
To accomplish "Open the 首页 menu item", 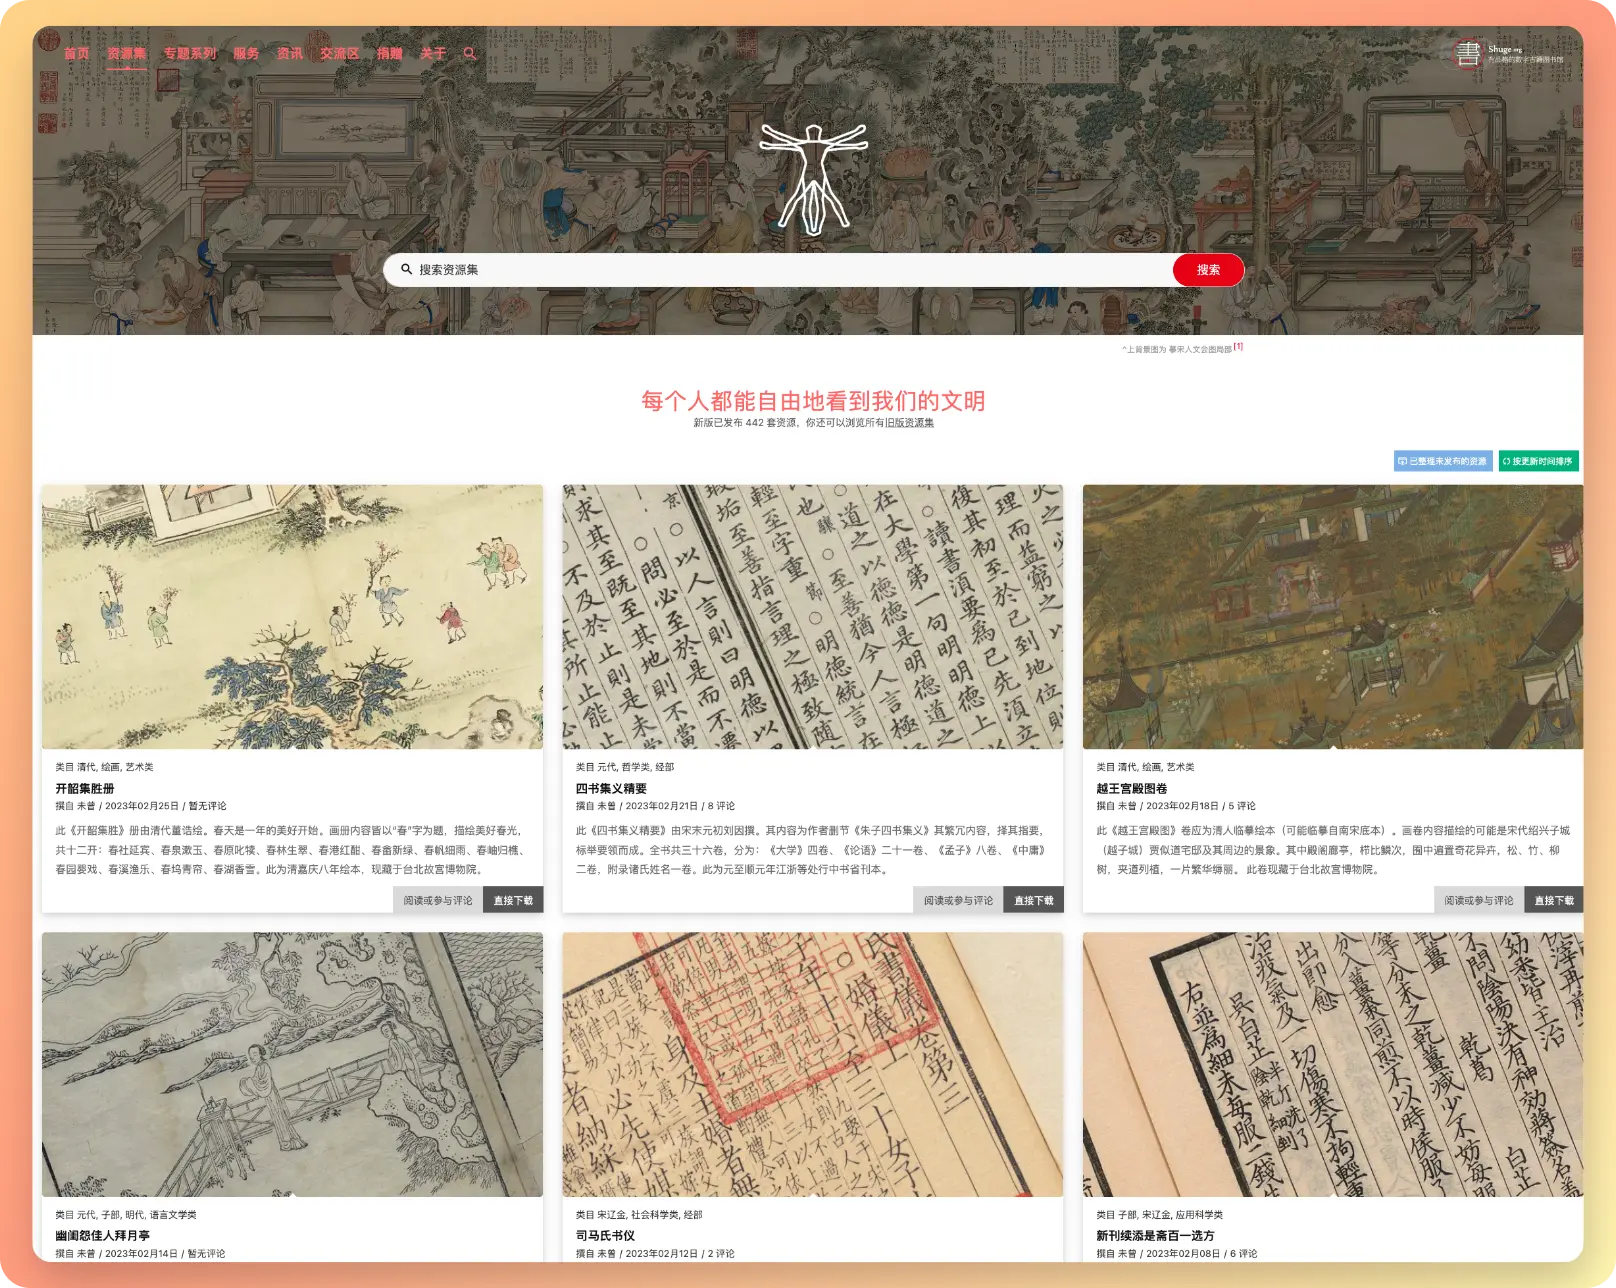I will click(x=76, y=54).
